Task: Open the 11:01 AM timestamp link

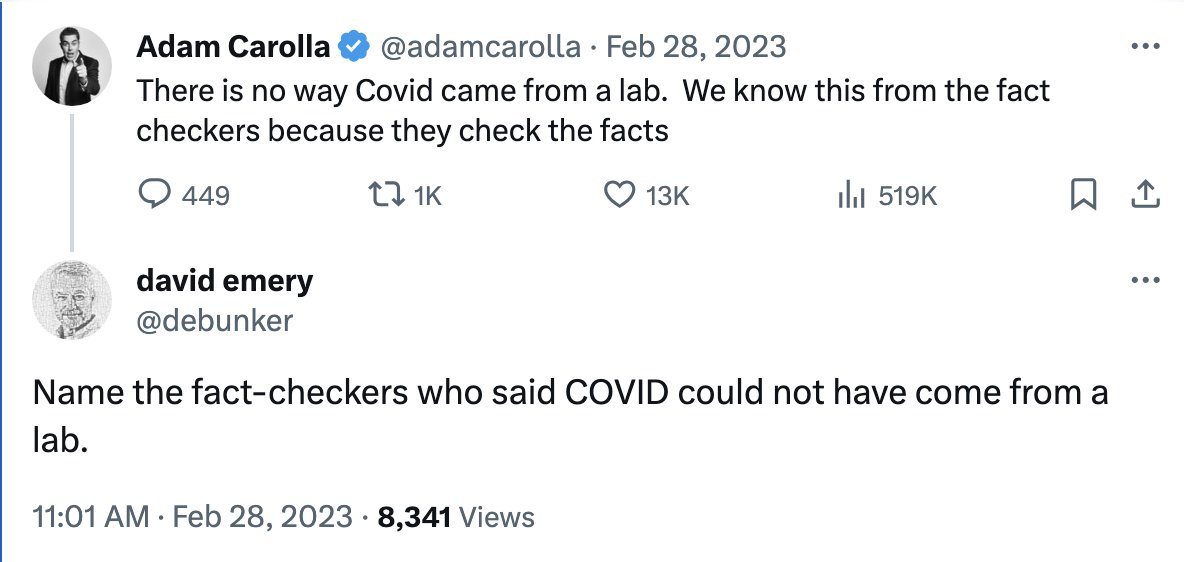Action: [x=88, y=517]
